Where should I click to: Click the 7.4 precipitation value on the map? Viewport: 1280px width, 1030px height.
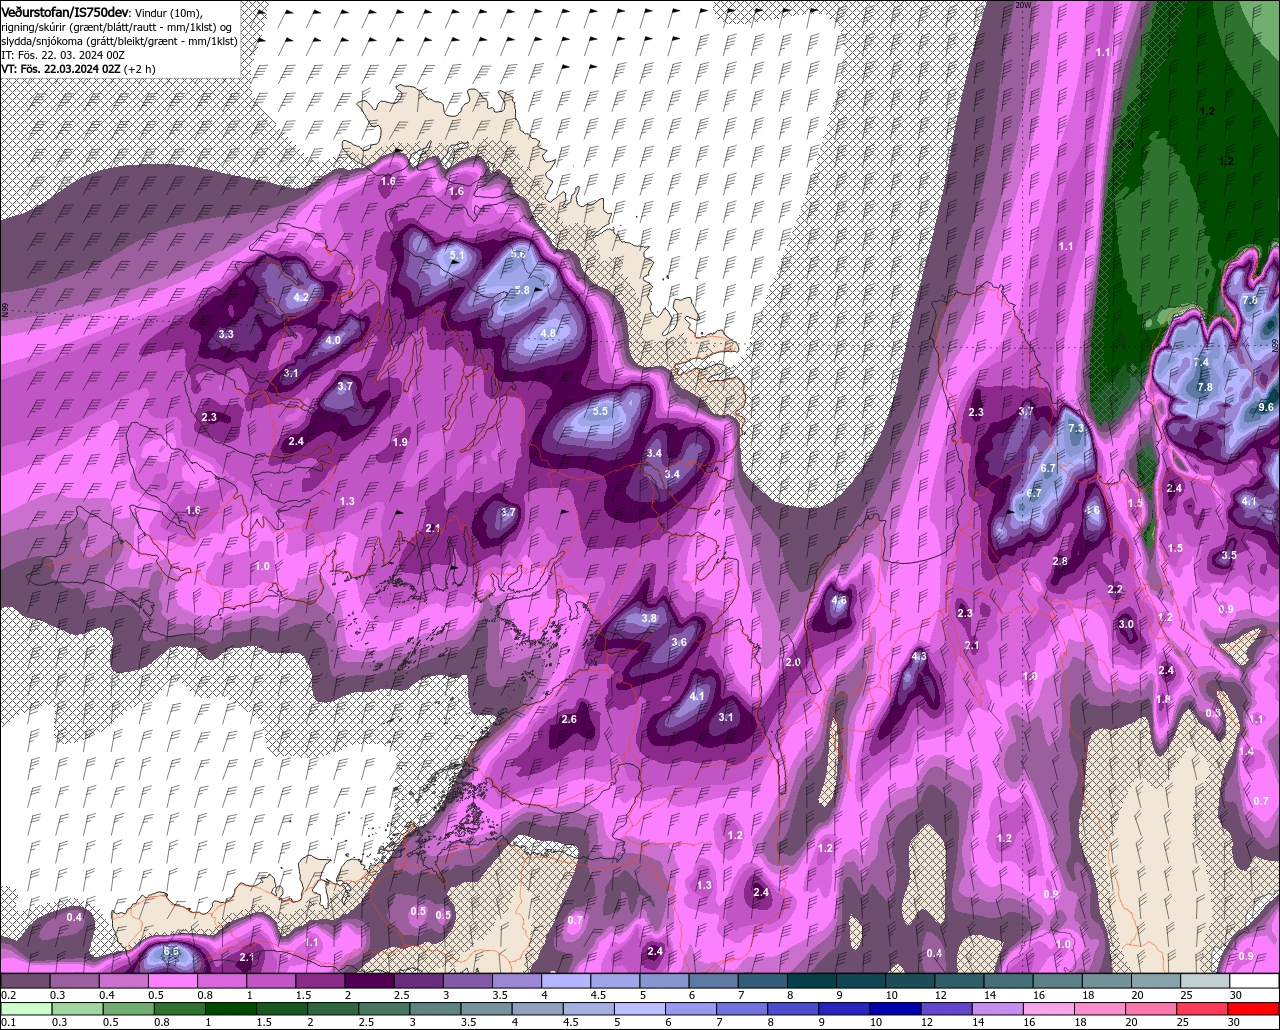coord(1201,362)
